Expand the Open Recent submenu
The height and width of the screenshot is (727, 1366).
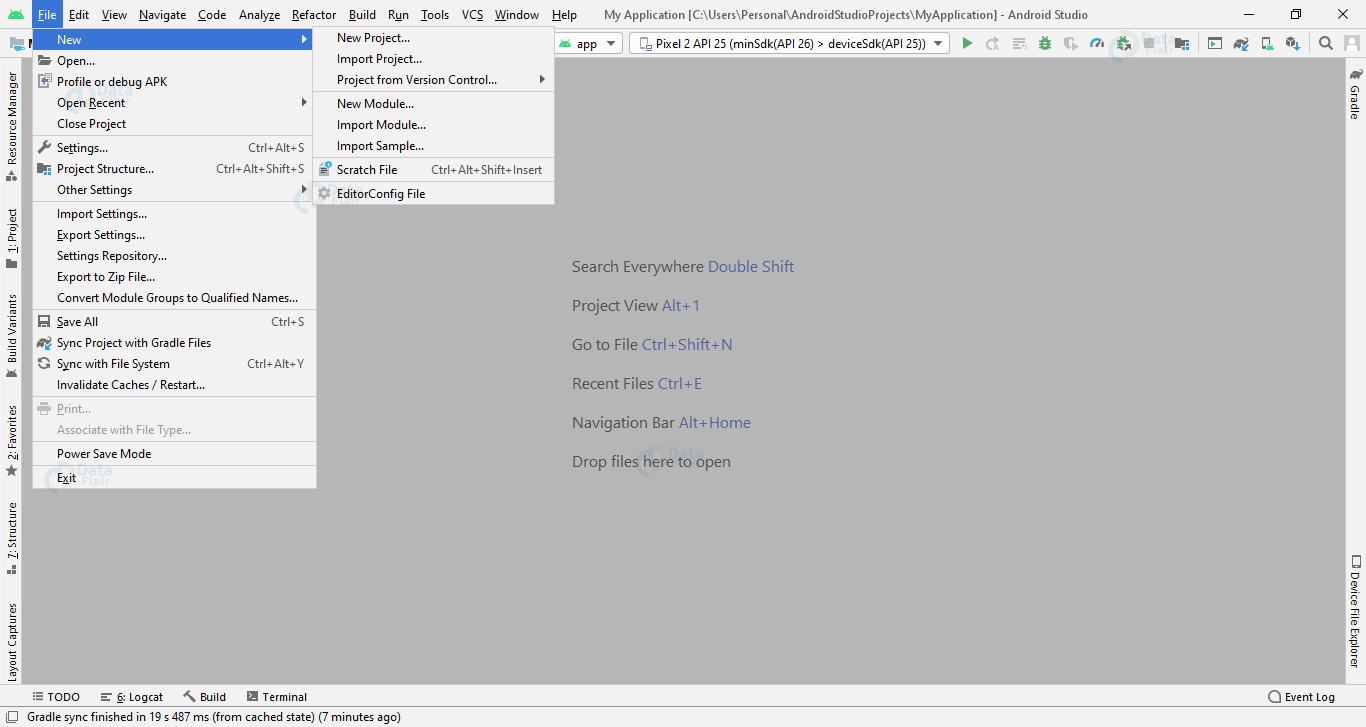(174, 103)
